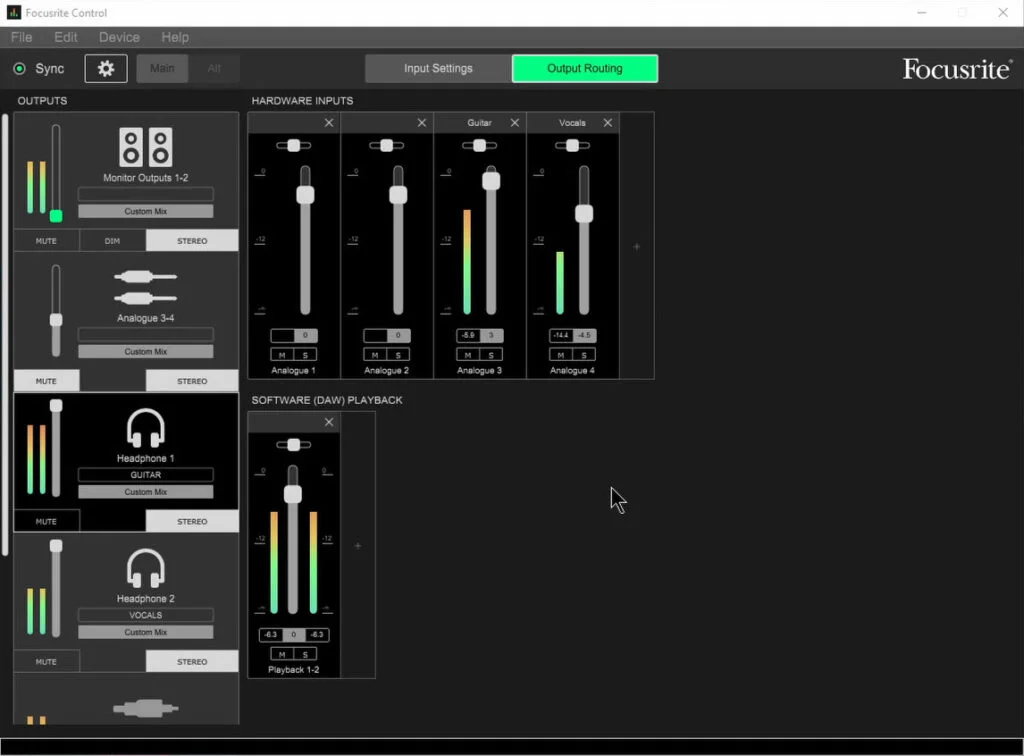Mute the Headphone 2 output
The width and height of the screenshot is (1024, 756).
[46, 662]
